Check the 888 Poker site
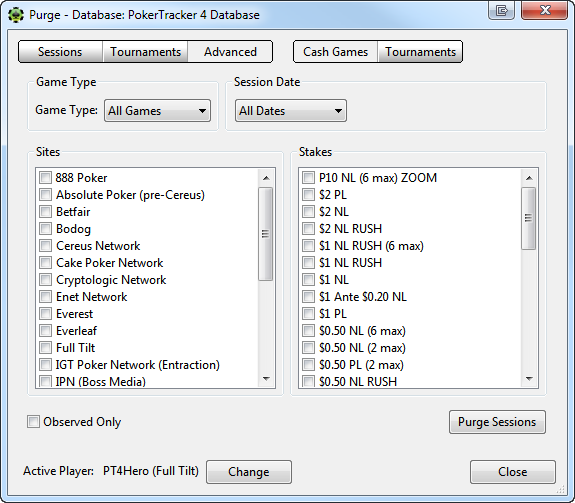The width and height of the screenshot is (575, 503). click(45, 177)
